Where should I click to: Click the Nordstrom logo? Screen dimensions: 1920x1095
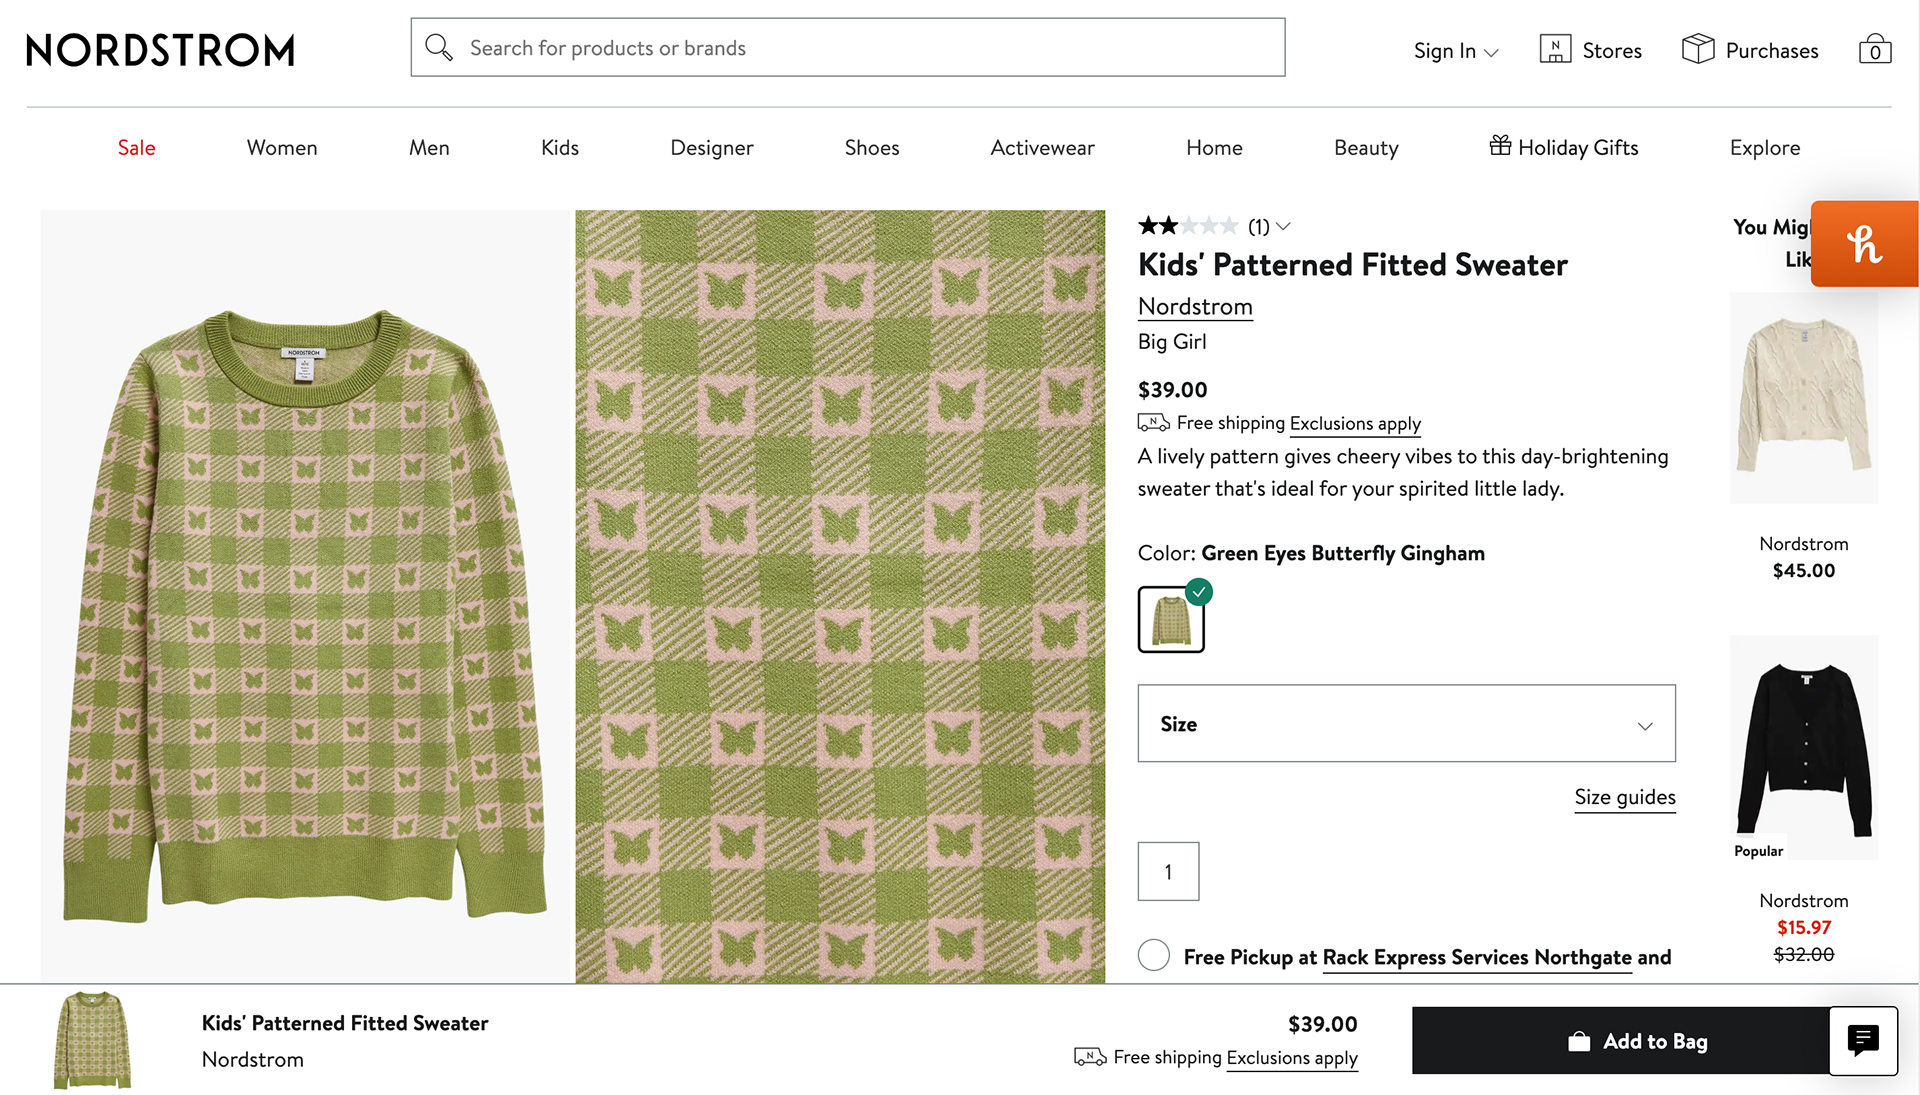click(x=160, y=50)
